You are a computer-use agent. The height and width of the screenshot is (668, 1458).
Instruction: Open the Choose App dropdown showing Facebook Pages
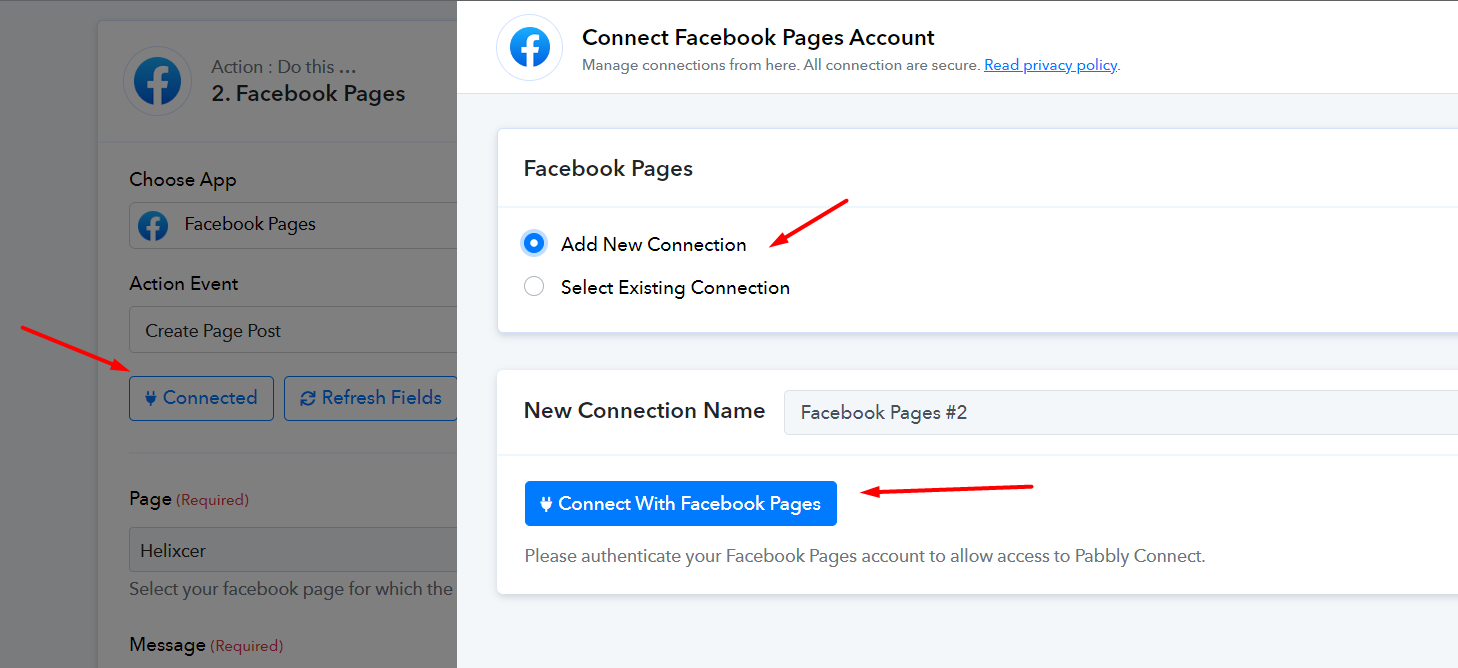click(293, 225)
